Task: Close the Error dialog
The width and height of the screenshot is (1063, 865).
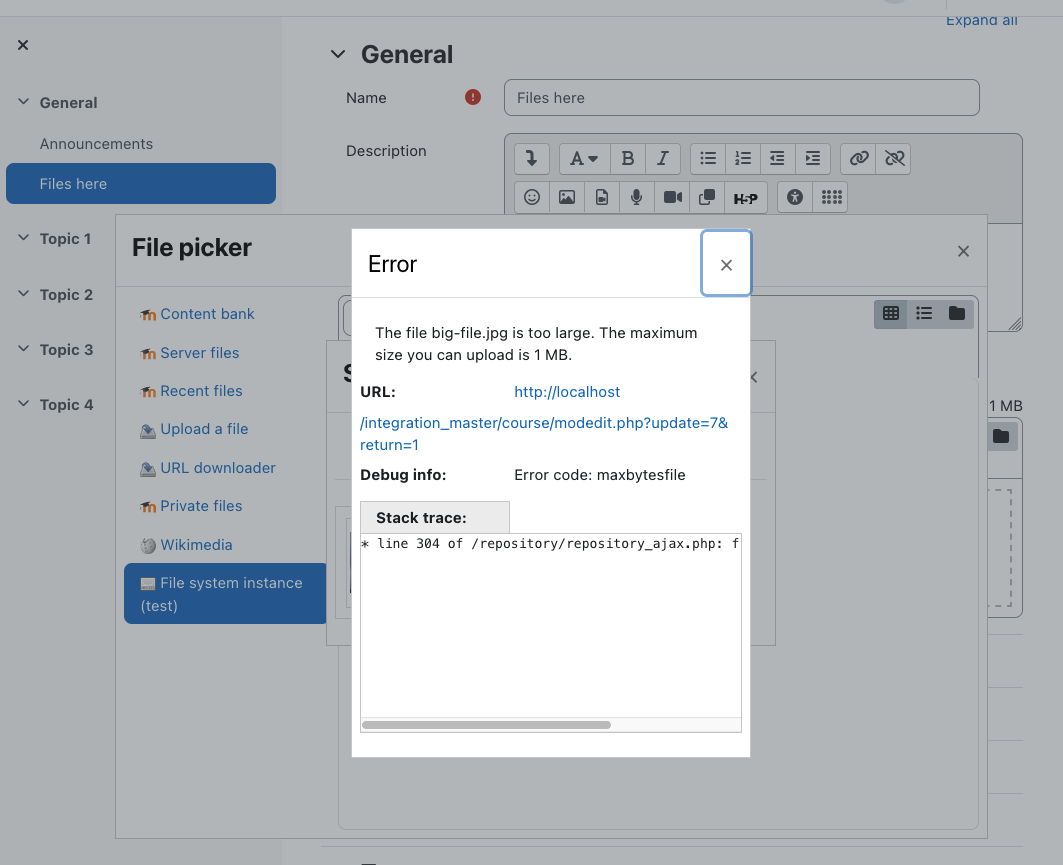Action: pos(726,264)
